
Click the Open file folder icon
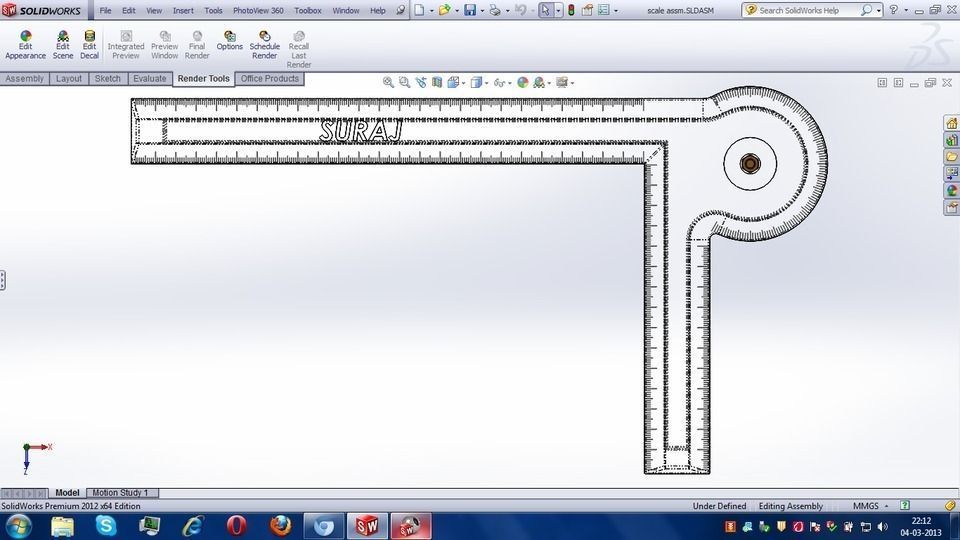click(x=444, y=10)
